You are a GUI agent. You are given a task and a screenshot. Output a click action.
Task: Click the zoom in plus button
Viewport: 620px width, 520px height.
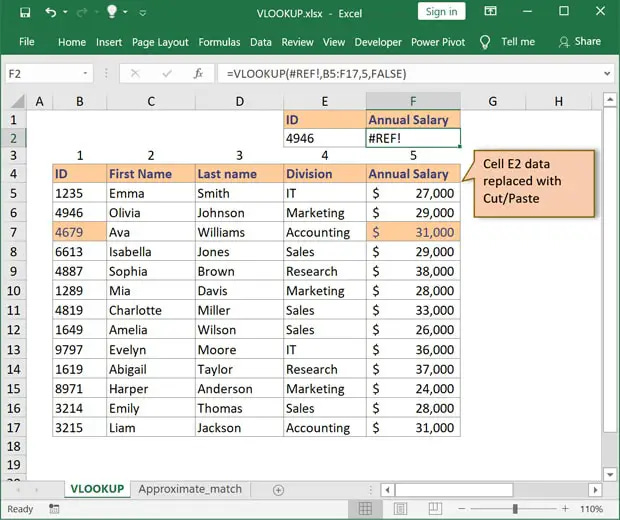click(x=565, y=509)
